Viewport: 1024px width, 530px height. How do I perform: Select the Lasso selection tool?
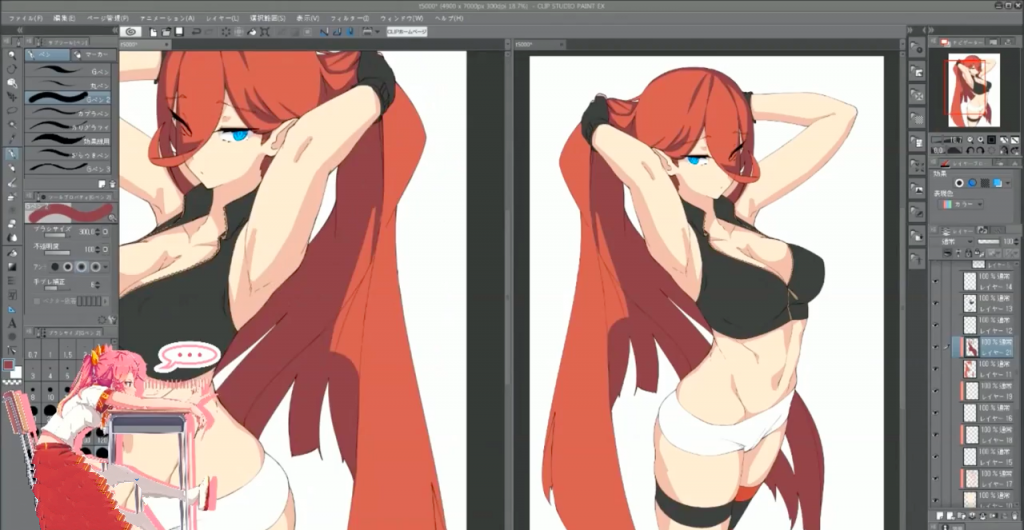12,110
